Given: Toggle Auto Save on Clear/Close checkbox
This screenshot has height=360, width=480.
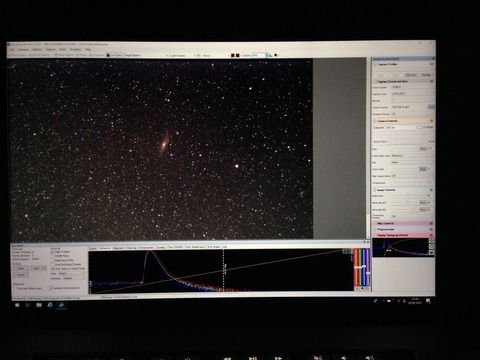Looking at the screenshot, I should [52, 268].
